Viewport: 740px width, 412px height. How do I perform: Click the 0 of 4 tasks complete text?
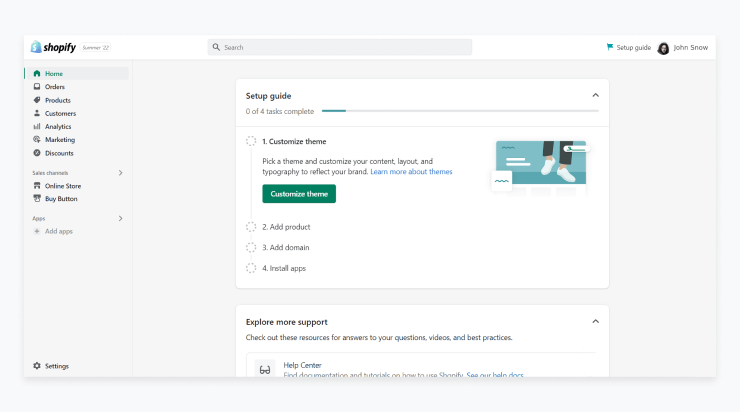(279, 111)
